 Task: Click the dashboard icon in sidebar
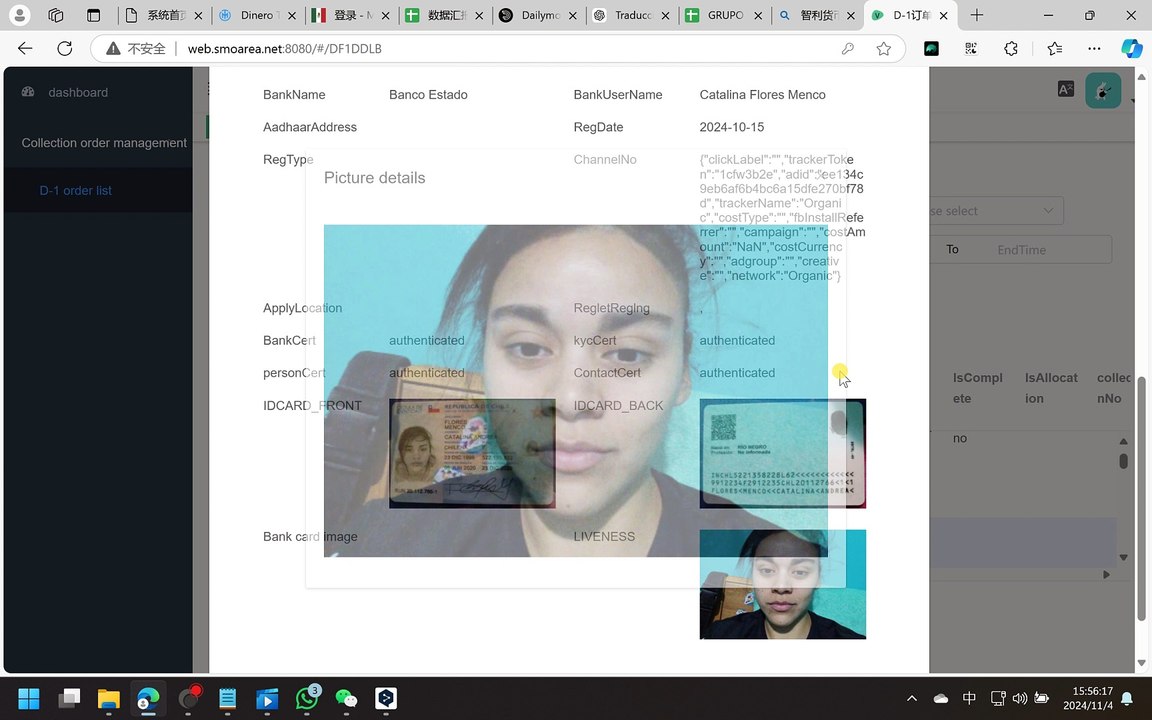coord(28,92)
